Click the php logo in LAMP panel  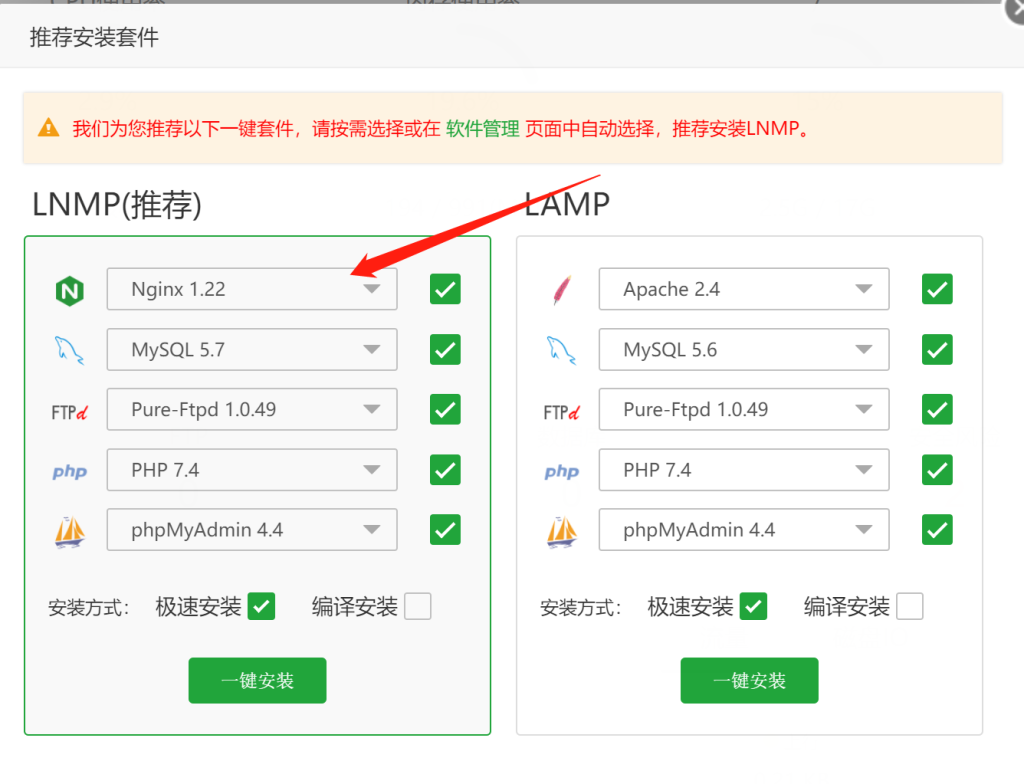562,471
